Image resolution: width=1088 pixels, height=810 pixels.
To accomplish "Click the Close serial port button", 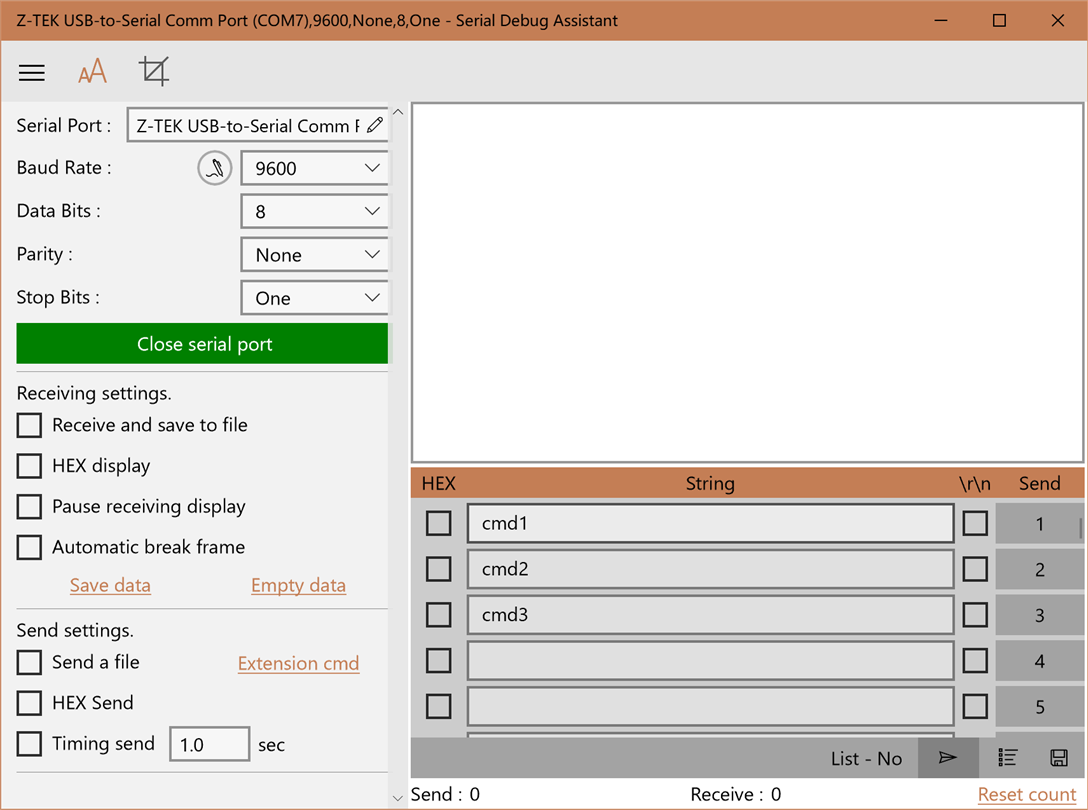I will click(202, 344).
